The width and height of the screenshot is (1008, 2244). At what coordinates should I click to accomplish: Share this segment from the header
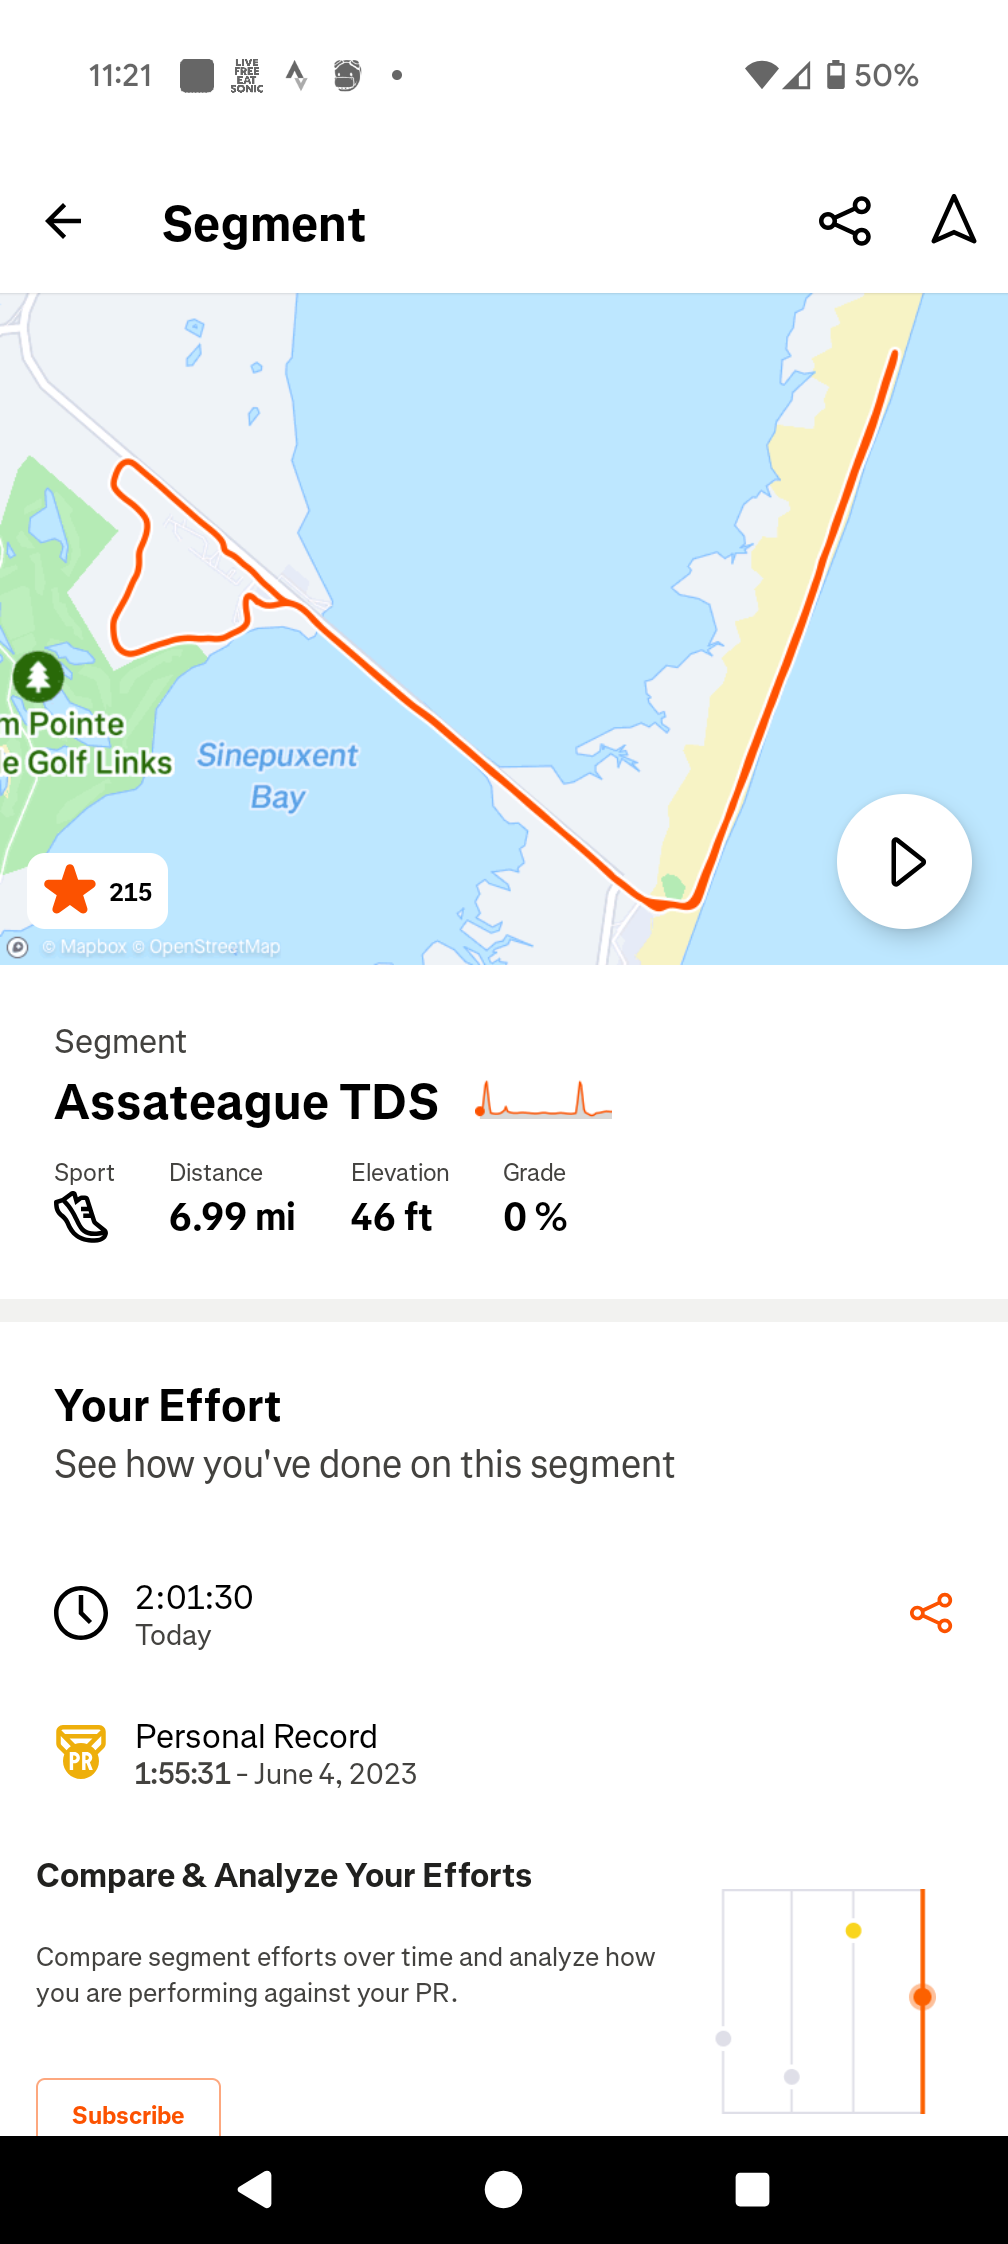click(x=845, y=221)
